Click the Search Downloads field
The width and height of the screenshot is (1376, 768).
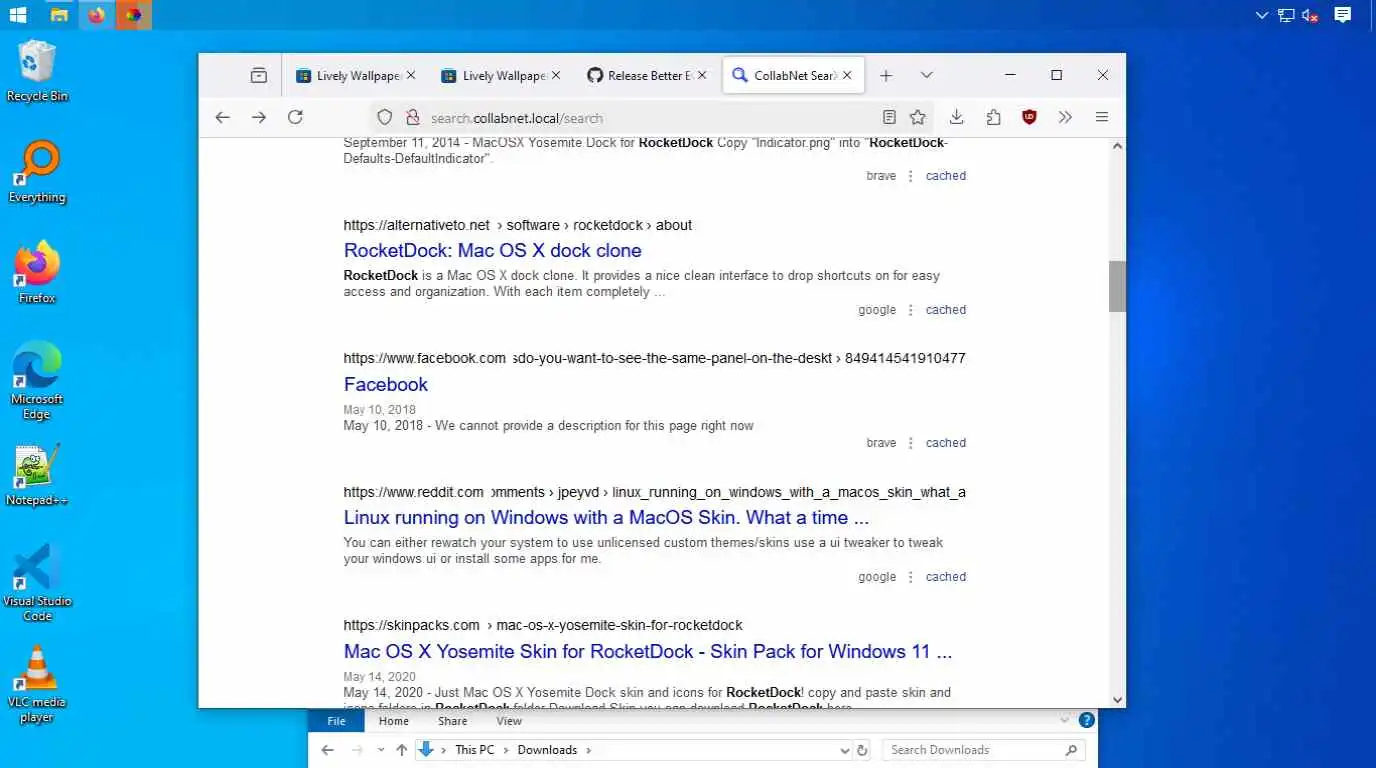pos(984,750)
